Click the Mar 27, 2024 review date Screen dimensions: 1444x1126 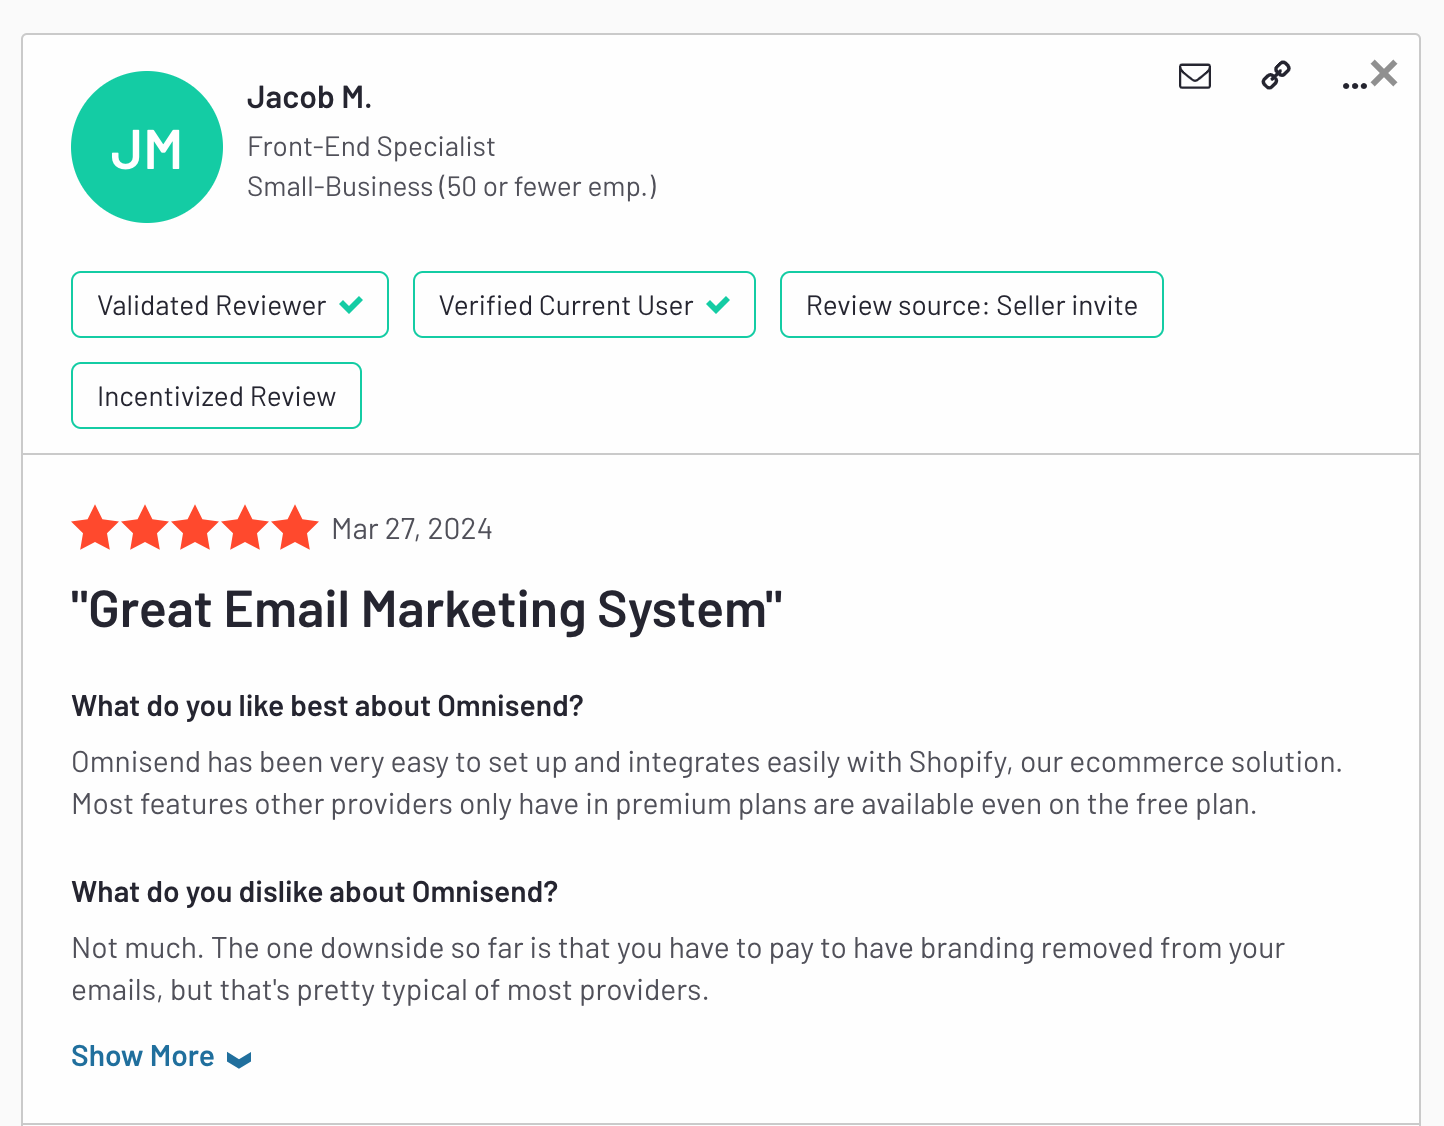tap(412, 529)
